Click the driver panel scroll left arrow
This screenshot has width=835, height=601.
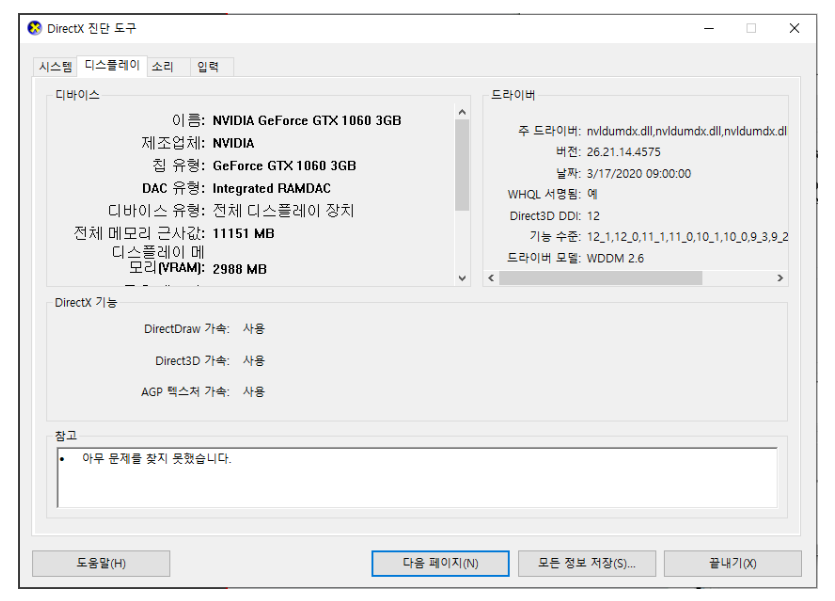(x=491, y=278)
